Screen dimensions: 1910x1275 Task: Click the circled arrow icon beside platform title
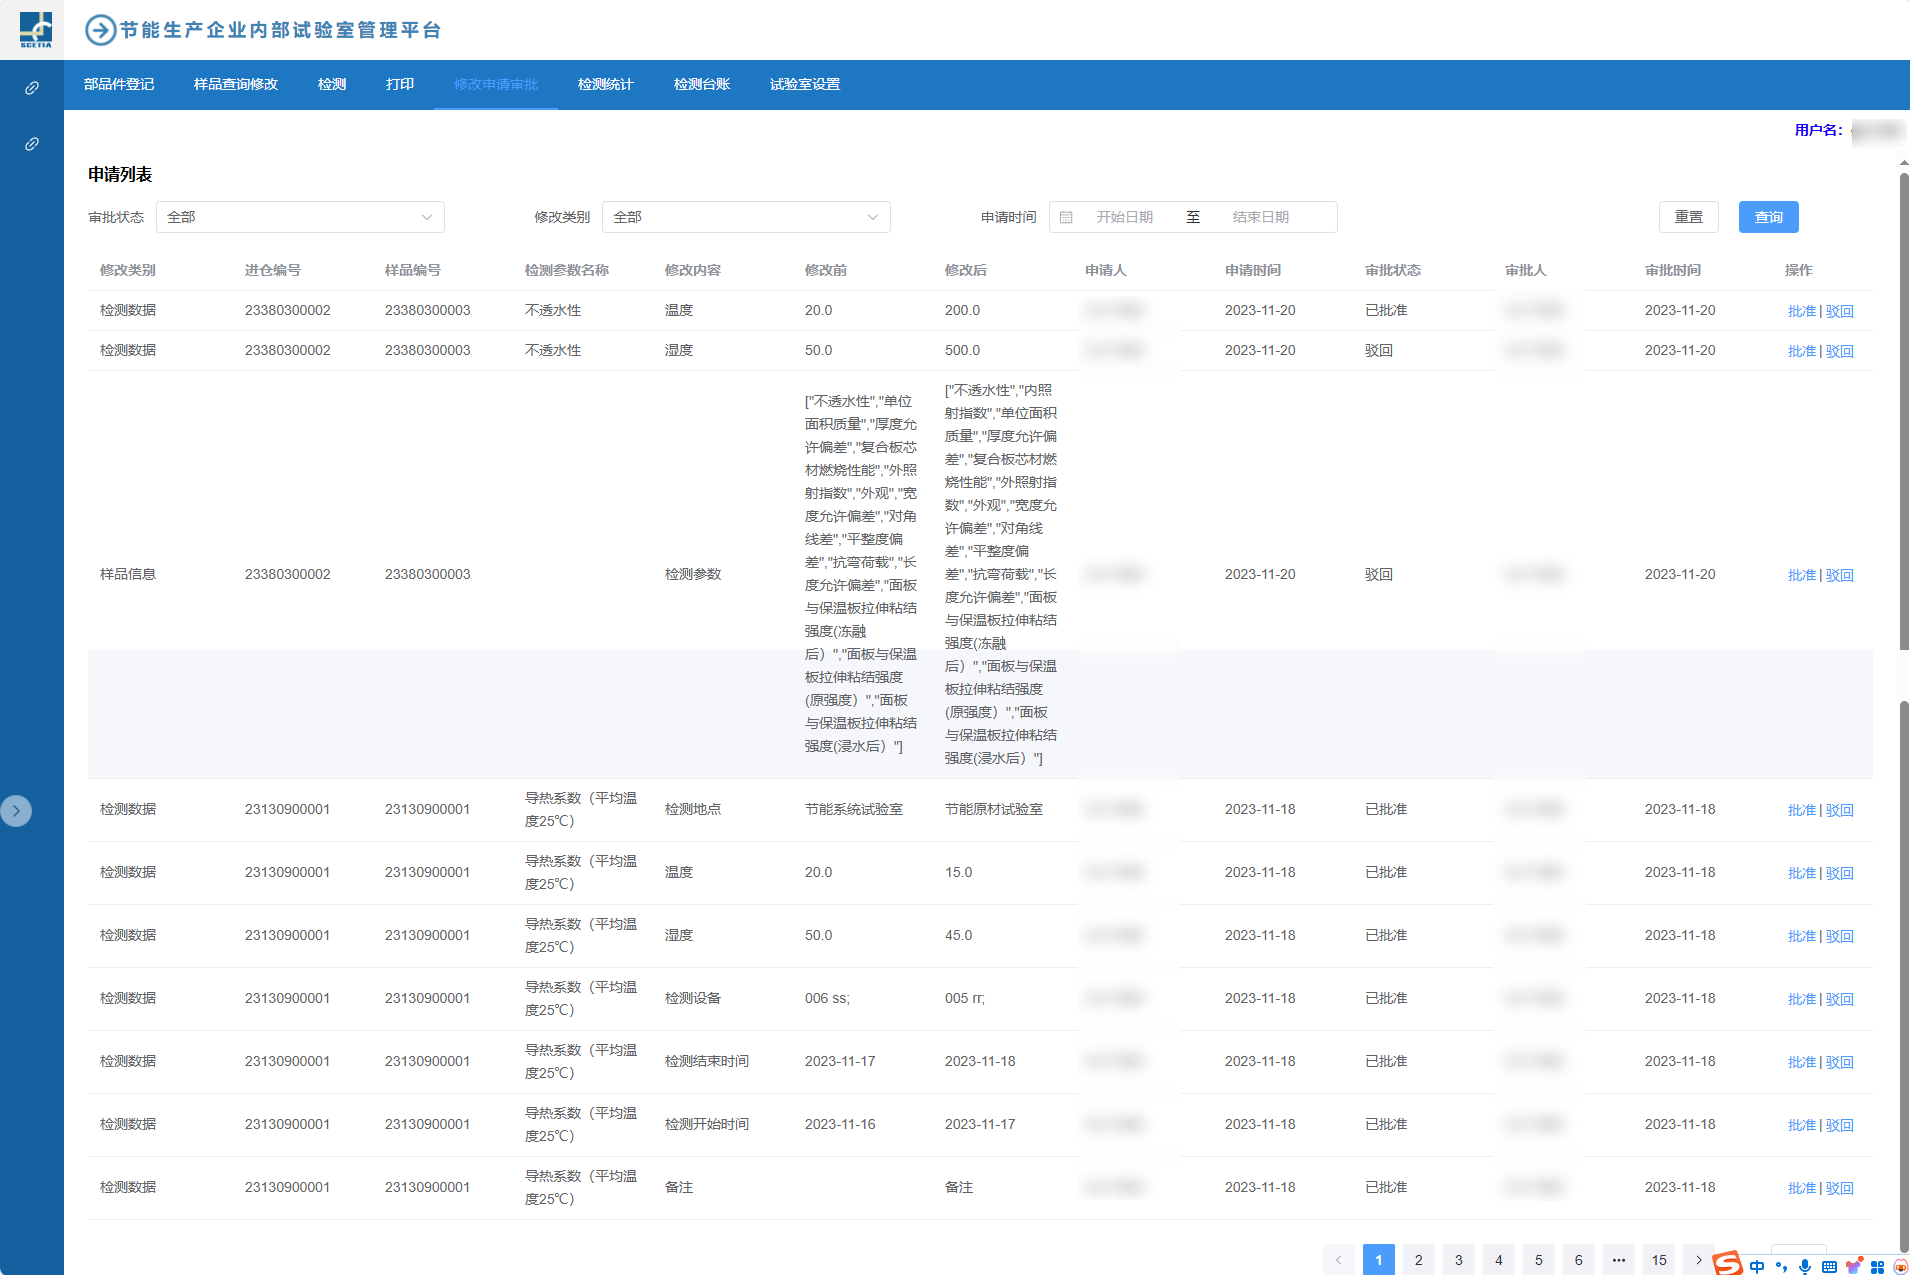coord(100,30)
